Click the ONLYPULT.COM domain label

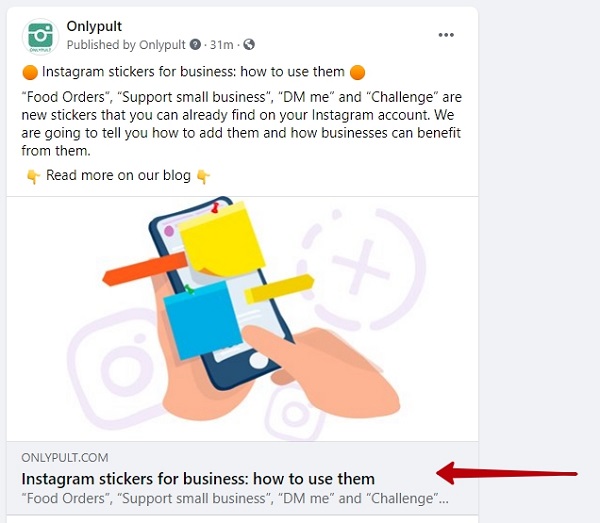[x=65, y=458]
